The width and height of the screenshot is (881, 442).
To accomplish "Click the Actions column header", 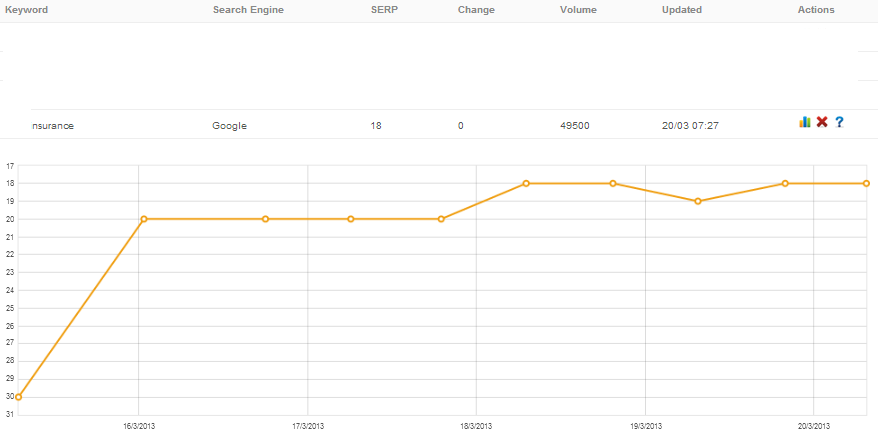I will point(816,10).
